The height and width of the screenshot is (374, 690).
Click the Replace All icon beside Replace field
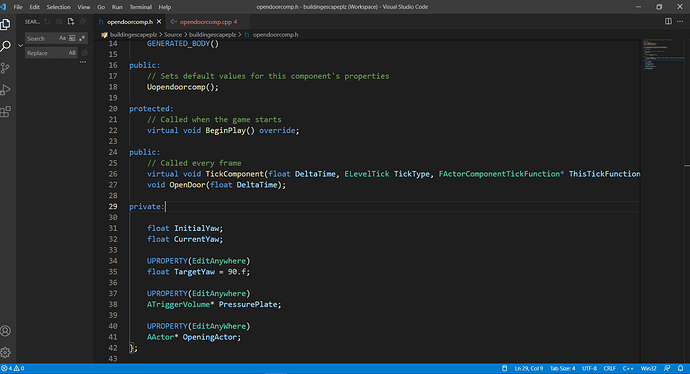84,53
